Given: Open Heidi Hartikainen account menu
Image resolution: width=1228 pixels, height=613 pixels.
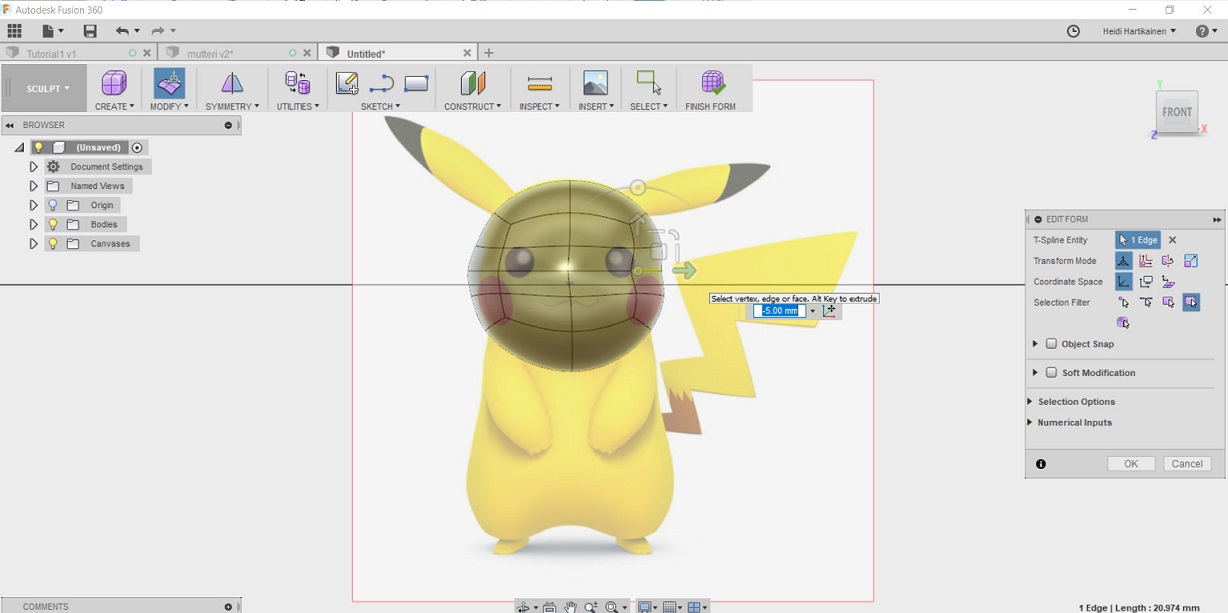Looking at the screenshot, I should click(x=1140, y=31).
